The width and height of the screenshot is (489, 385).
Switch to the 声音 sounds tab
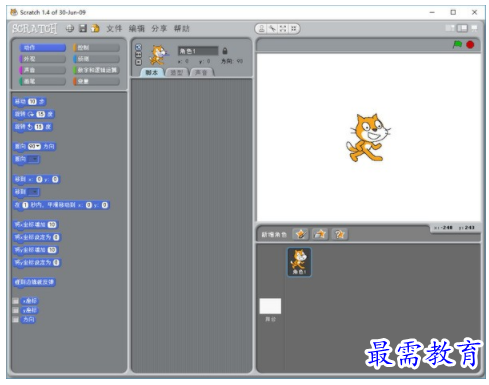(x=201, y=72)
